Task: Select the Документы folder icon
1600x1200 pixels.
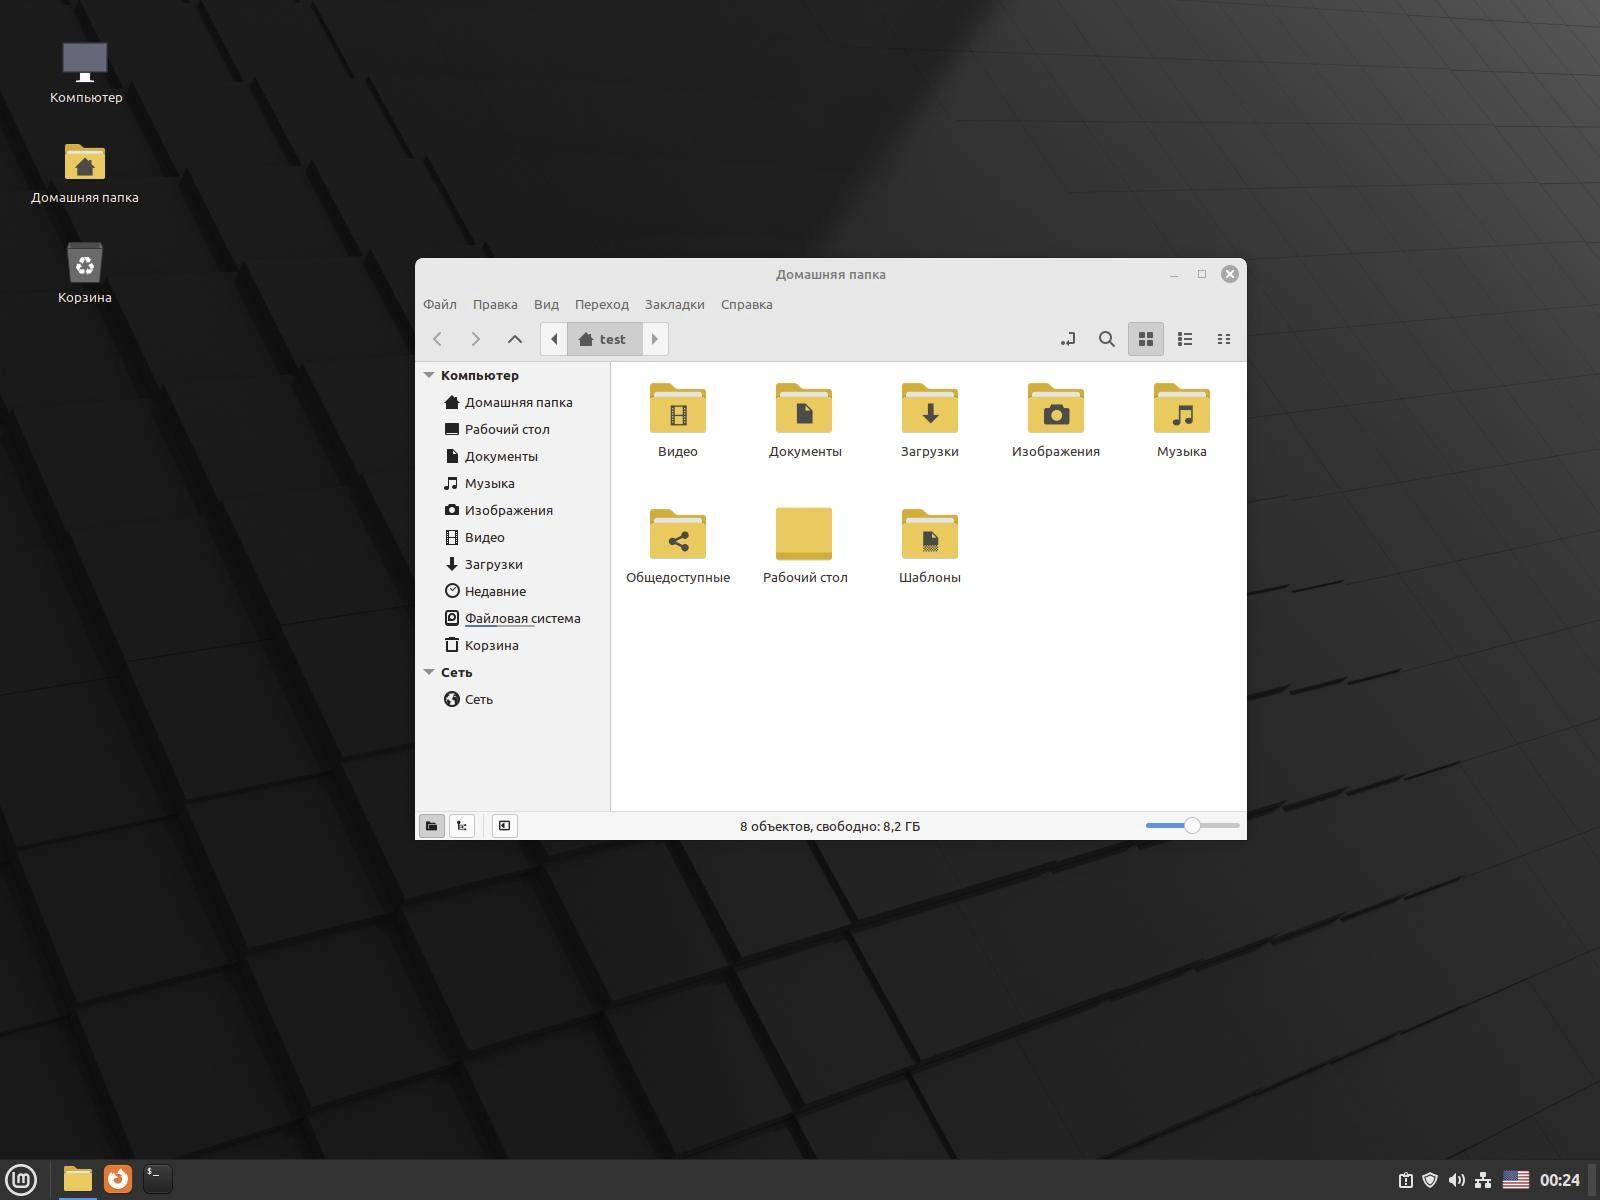Action: click(804, 408)
